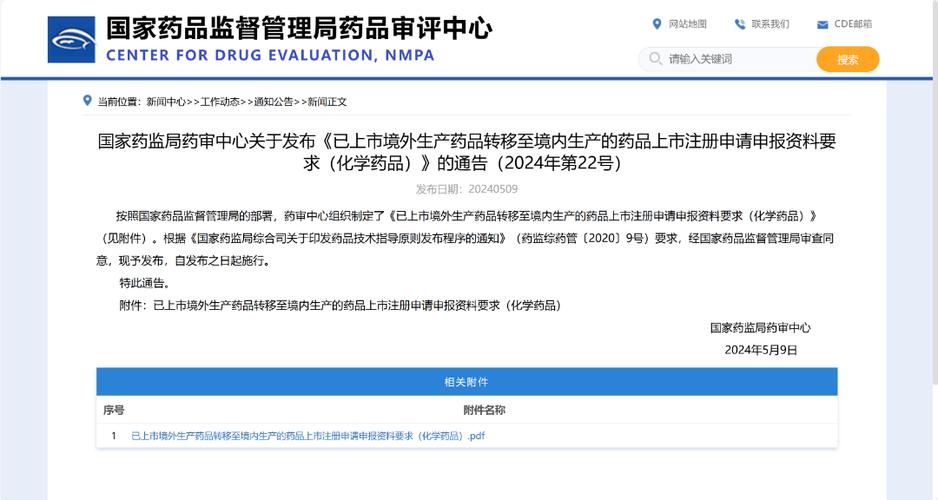Go to 工作动态 in breadcrumb
This screenshot has width=938, height=500.
coord(220,102)
